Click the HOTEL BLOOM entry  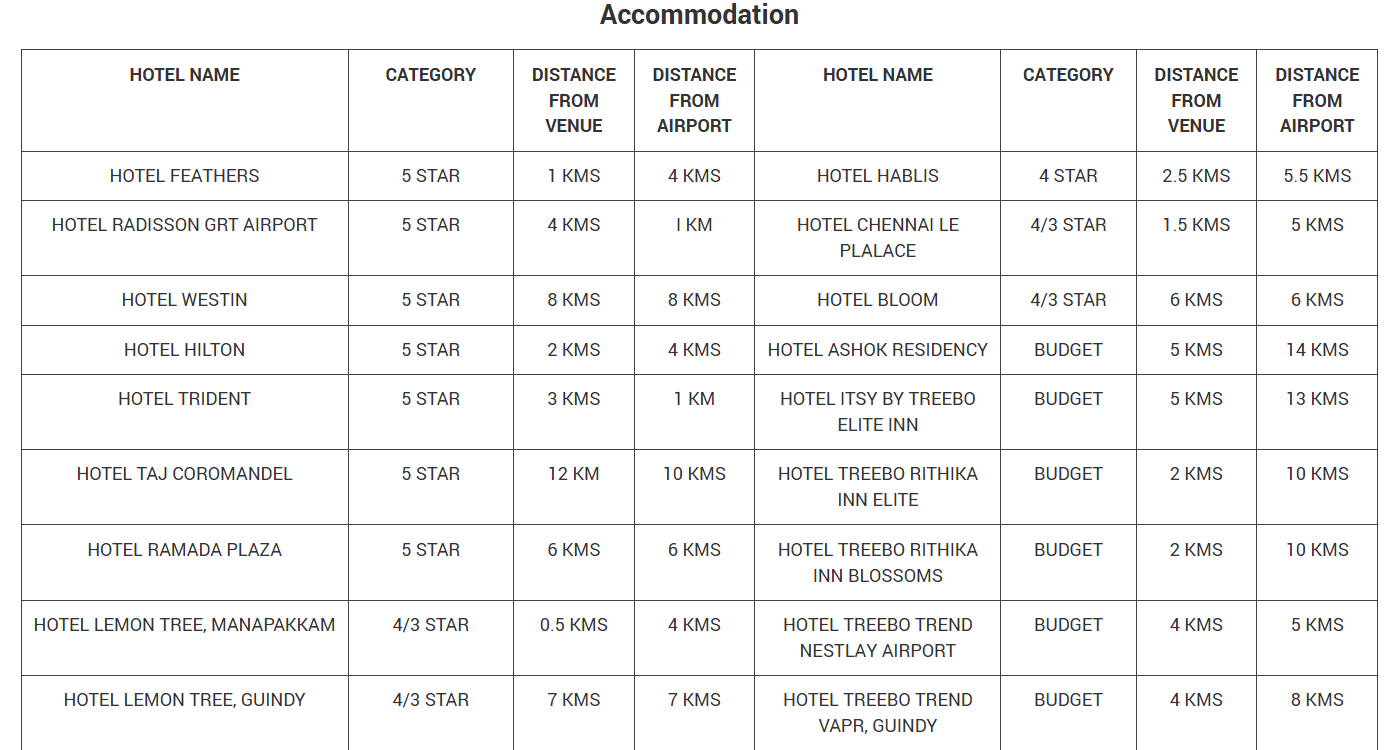[878, 300]
